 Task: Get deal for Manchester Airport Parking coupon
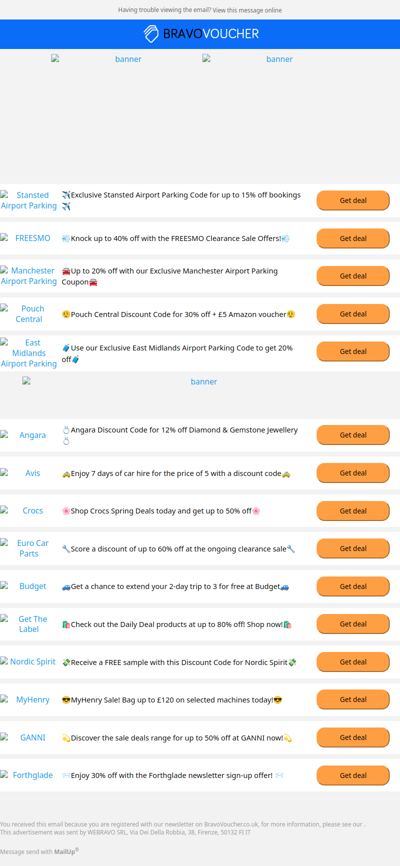tap(353, 276)
